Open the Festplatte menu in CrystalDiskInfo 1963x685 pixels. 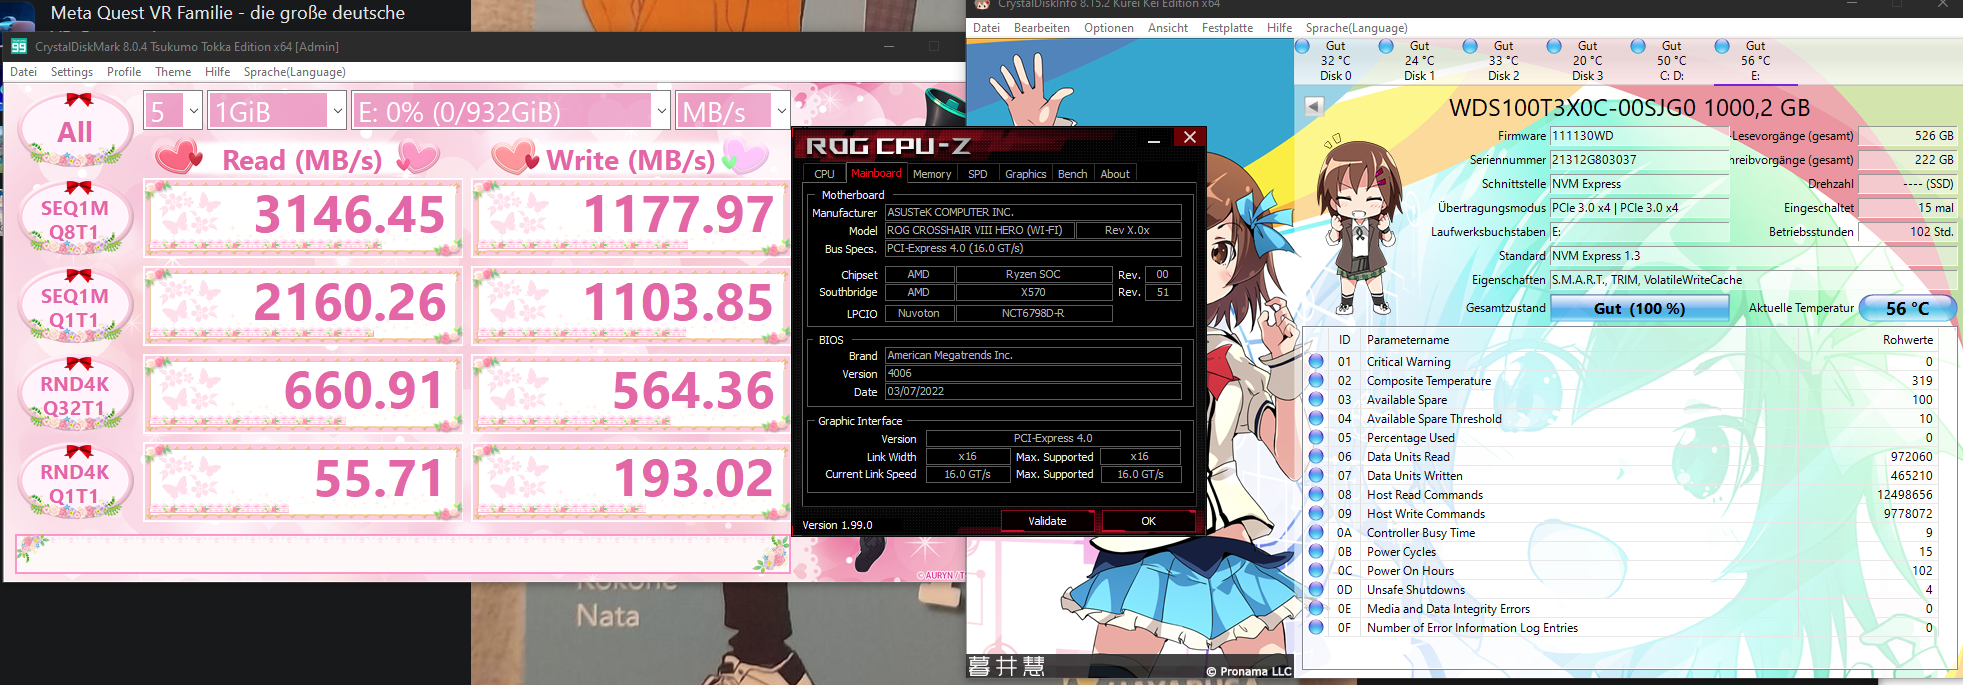tap(1227, 28)
